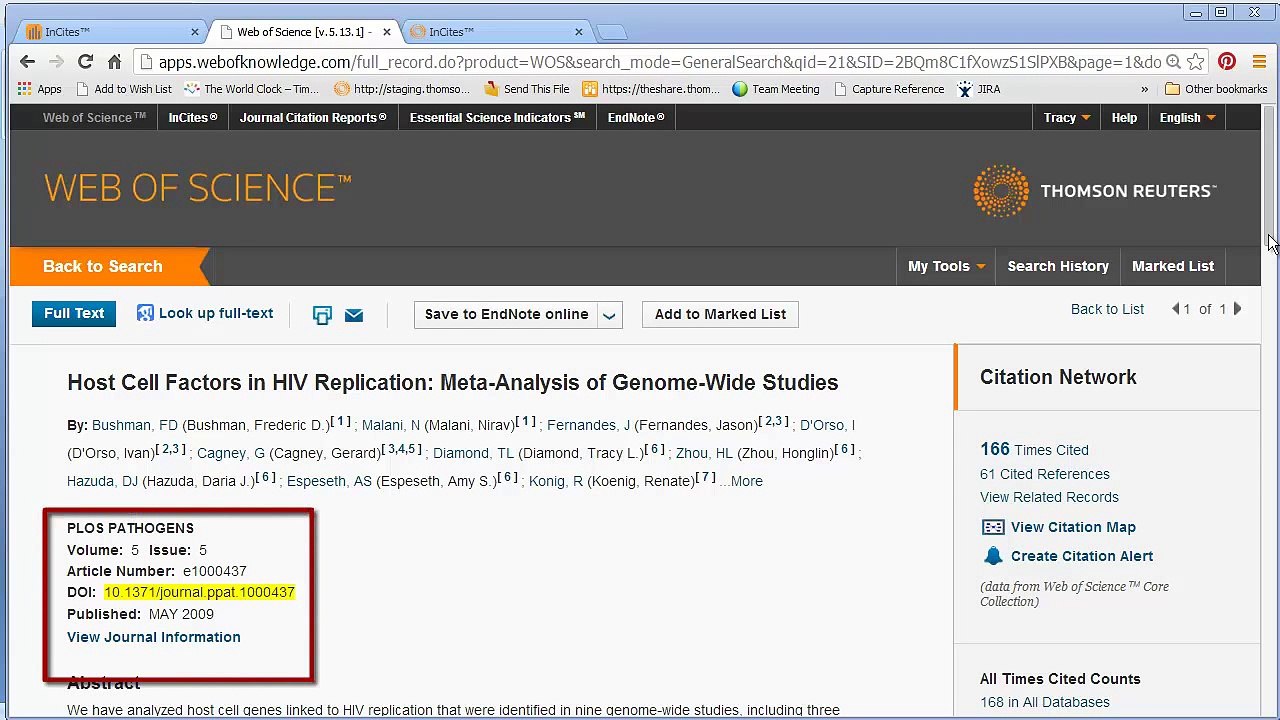Open Journal Citation Reports nav item

[x=313, y=118]
